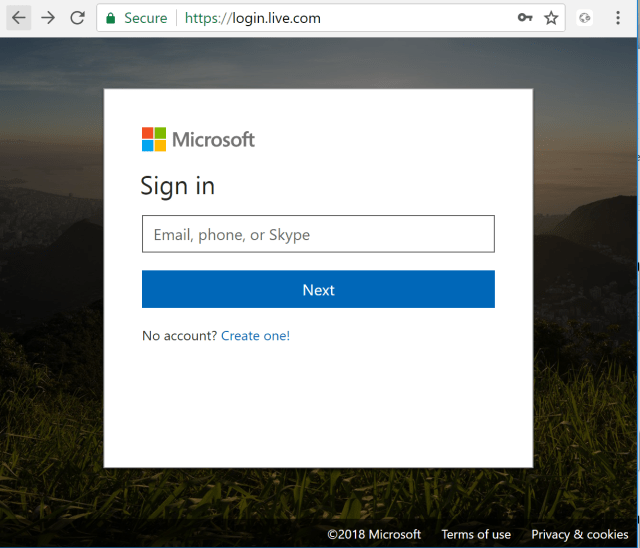The width and height of the screenshot is (640, 548).
Task: Open saved passwords via the key icon
Action: coord(525,18)
